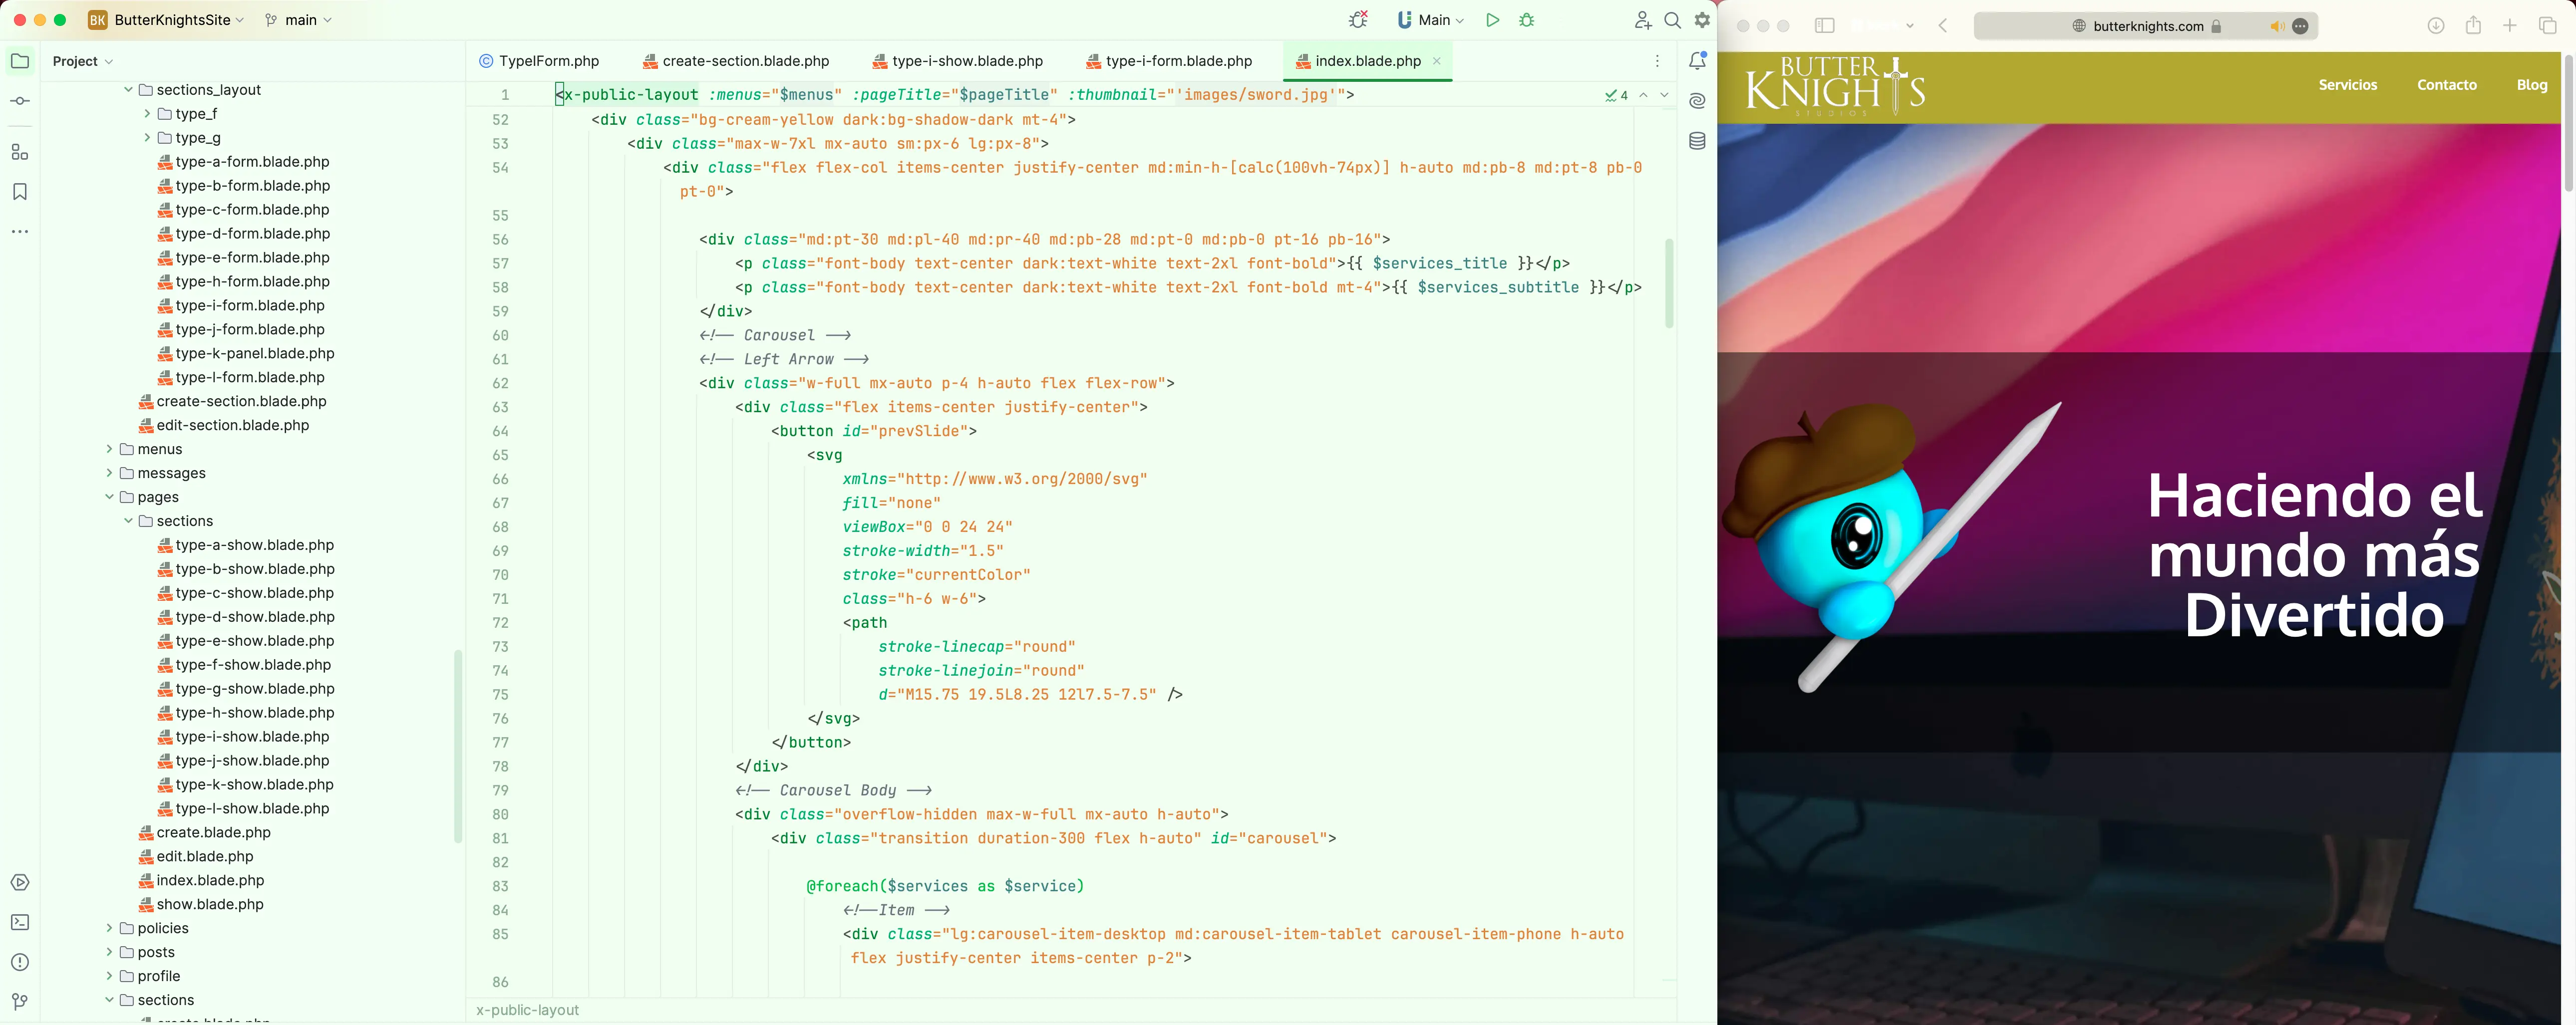Toggle Safari sidebar icon
This screenshot has width=2576, height=1025.
(x=1824, y=26)
